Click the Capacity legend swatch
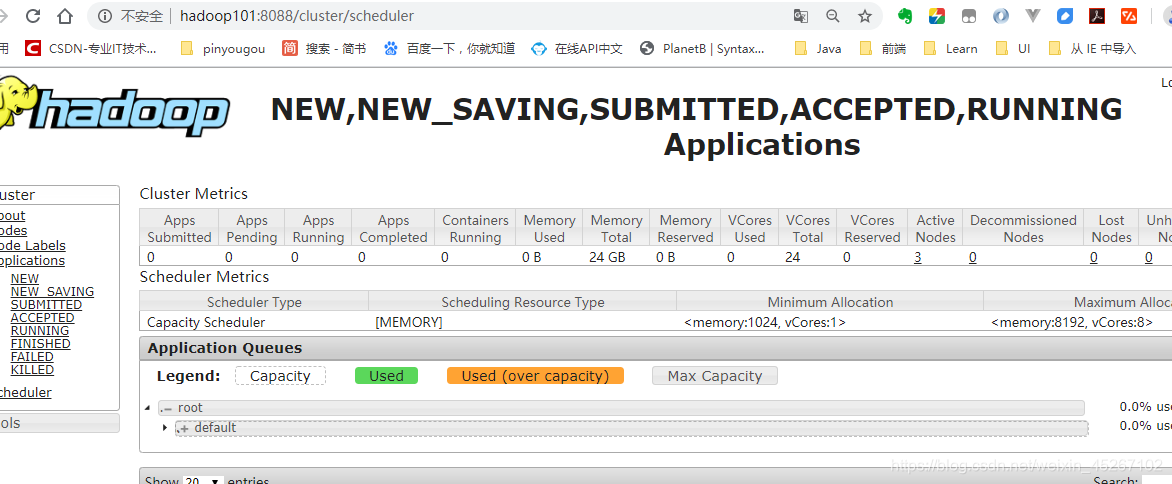Viewport: 1172px width, 484px height. point(280,376)
